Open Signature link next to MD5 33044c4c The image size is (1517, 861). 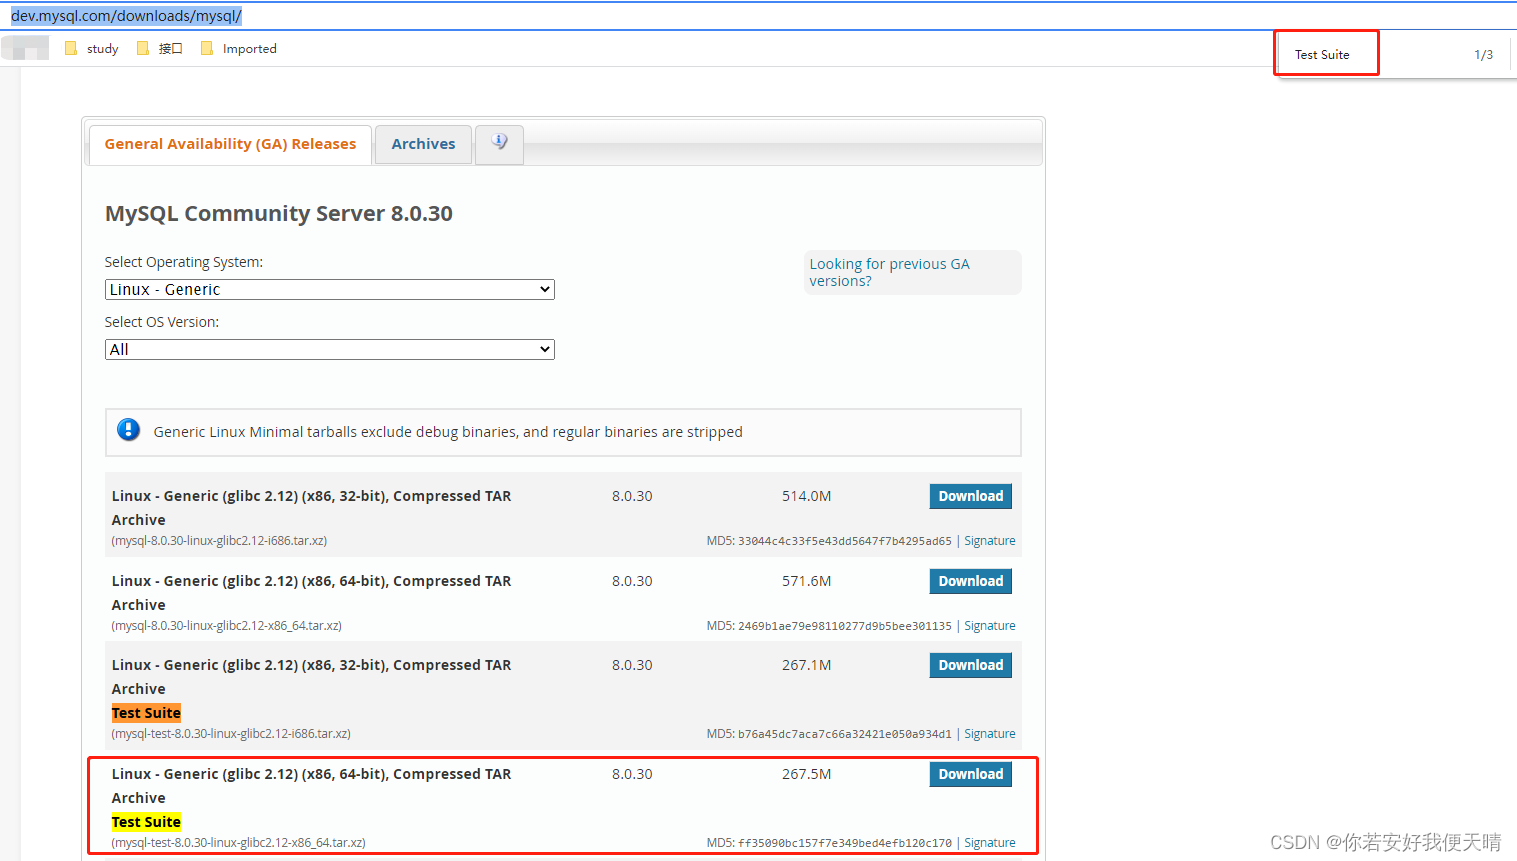click(x=989, y=540)
